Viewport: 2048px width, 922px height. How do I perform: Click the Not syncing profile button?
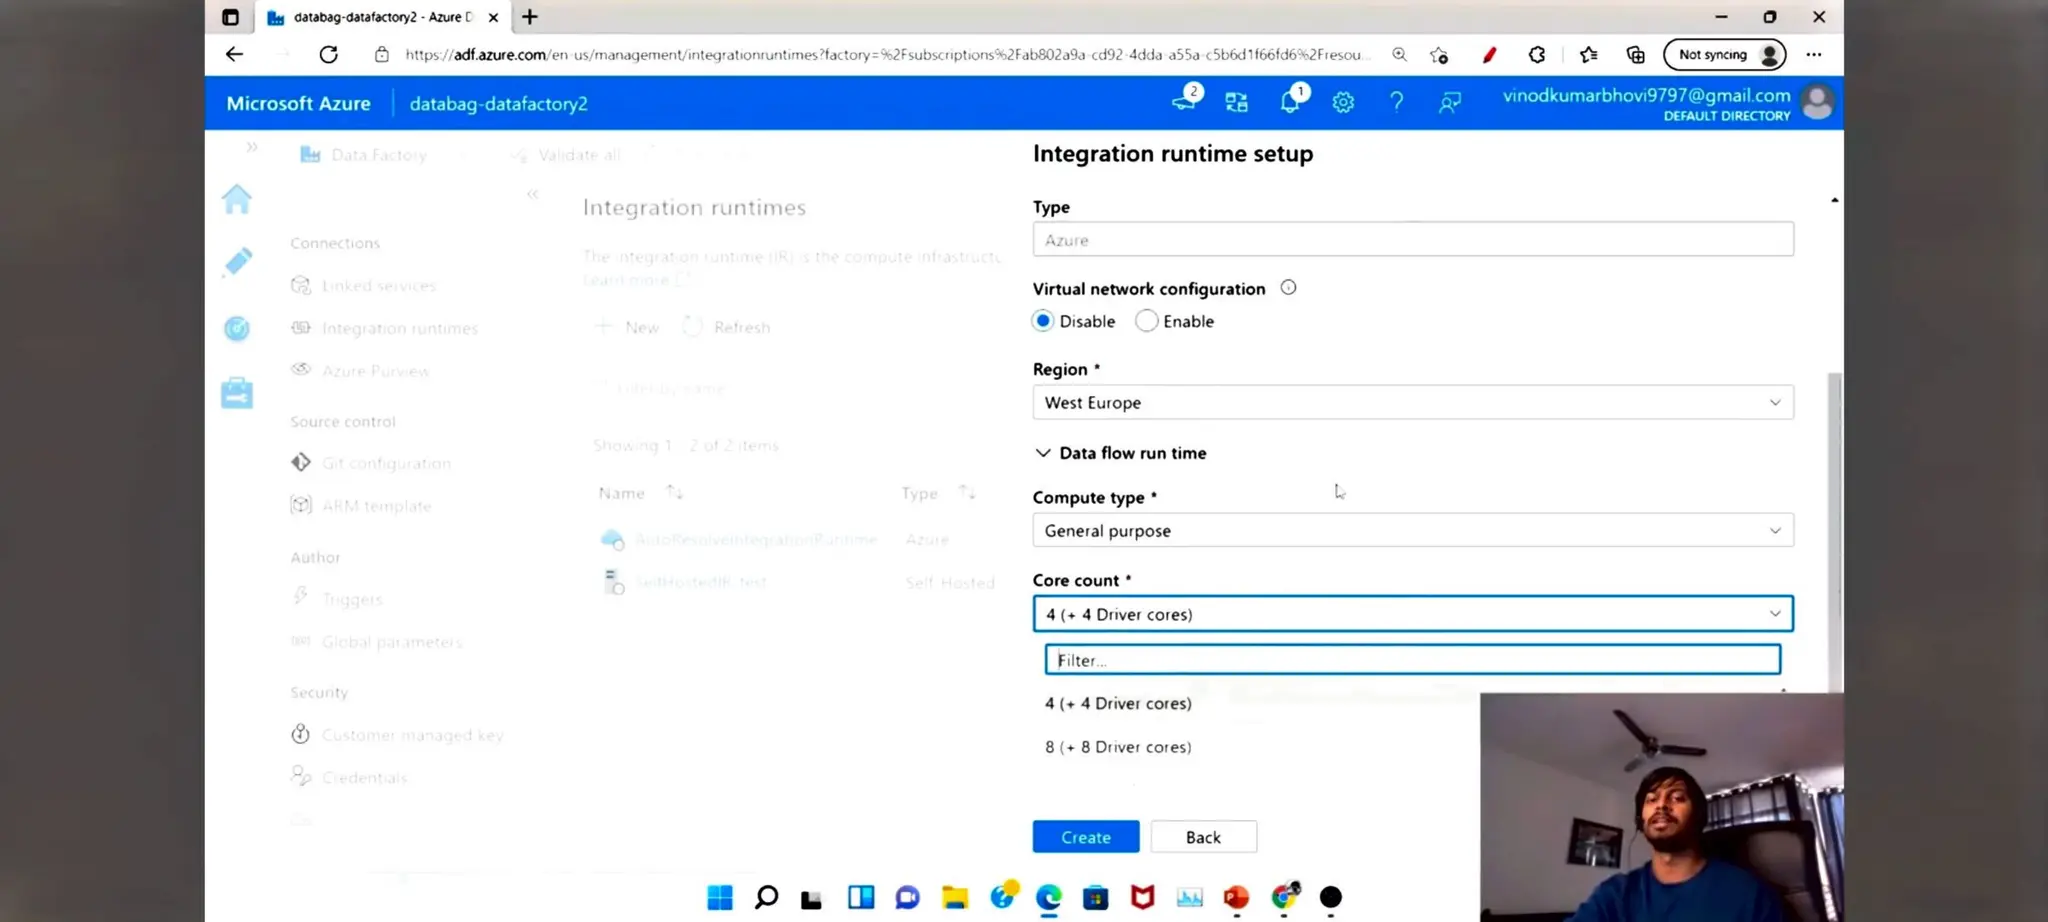[x=1724, y=54]
